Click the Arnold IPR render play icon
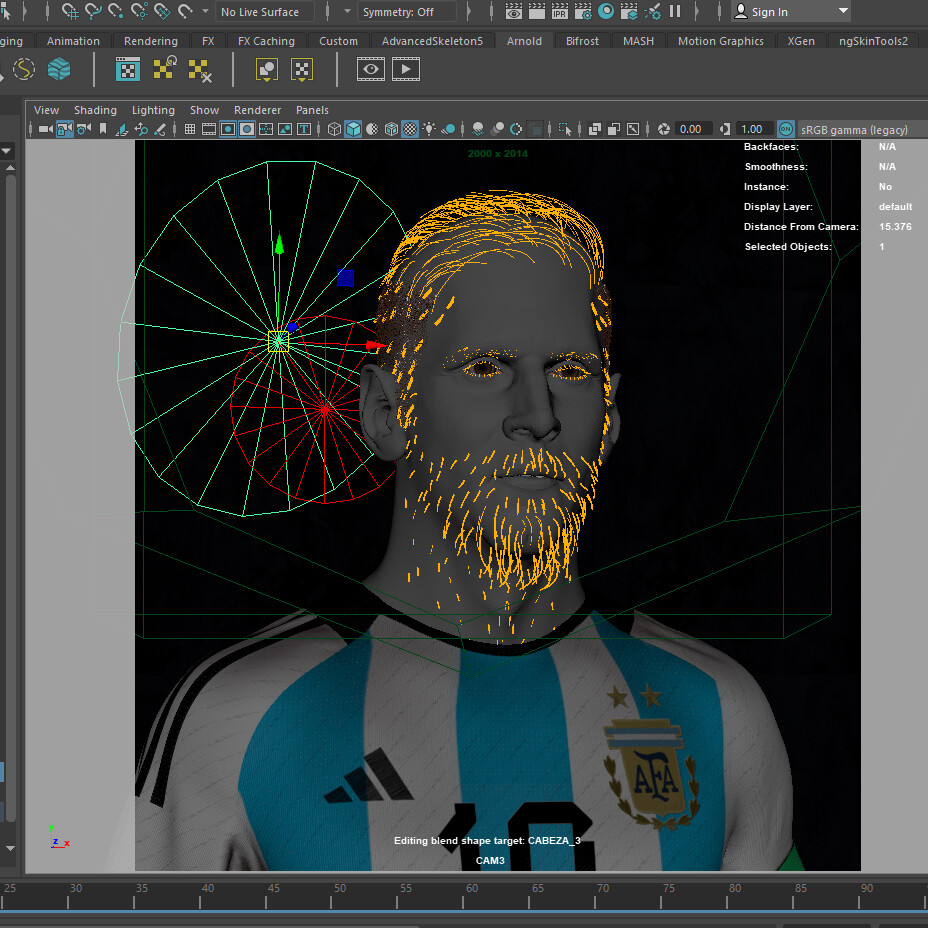This screenshot has width=928, height=928. (x=406, y=69)
